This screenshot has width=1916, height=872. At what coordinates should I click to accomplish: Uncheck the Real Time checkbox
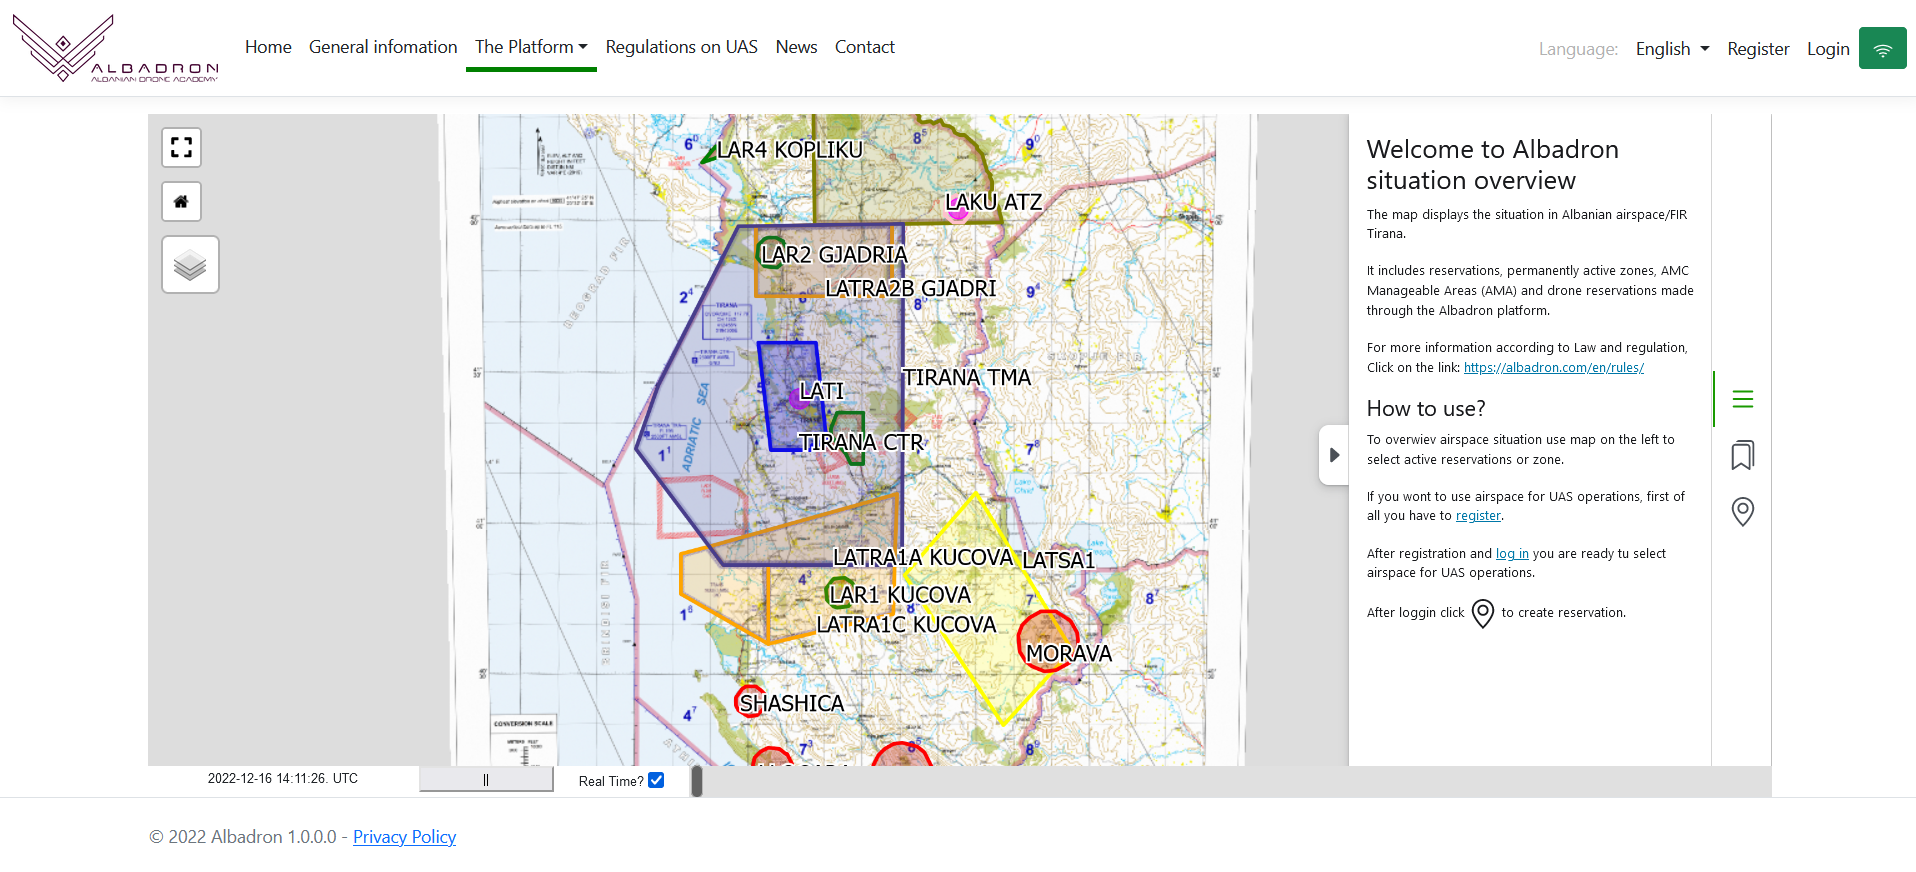(x=656, y=780)
